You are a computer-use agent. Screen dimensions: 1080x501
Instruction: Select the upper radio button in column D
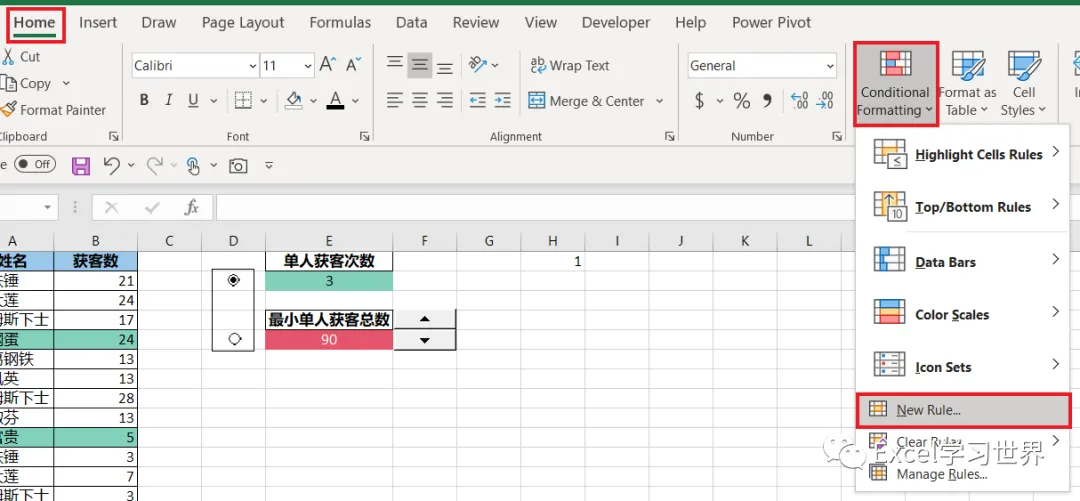pos(234,279)
